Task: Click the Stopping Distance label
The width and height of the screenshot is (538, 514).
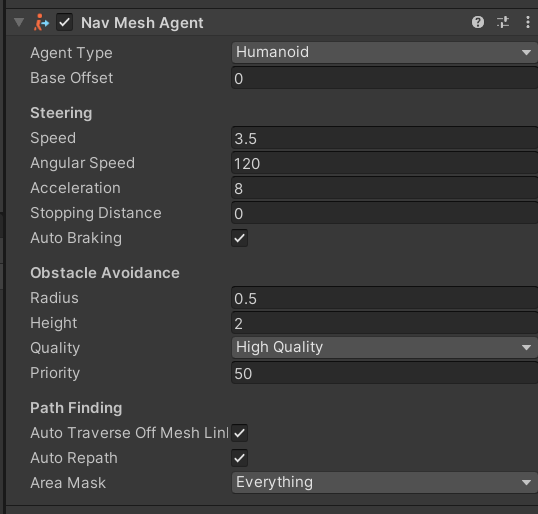Action: [96, 213]
